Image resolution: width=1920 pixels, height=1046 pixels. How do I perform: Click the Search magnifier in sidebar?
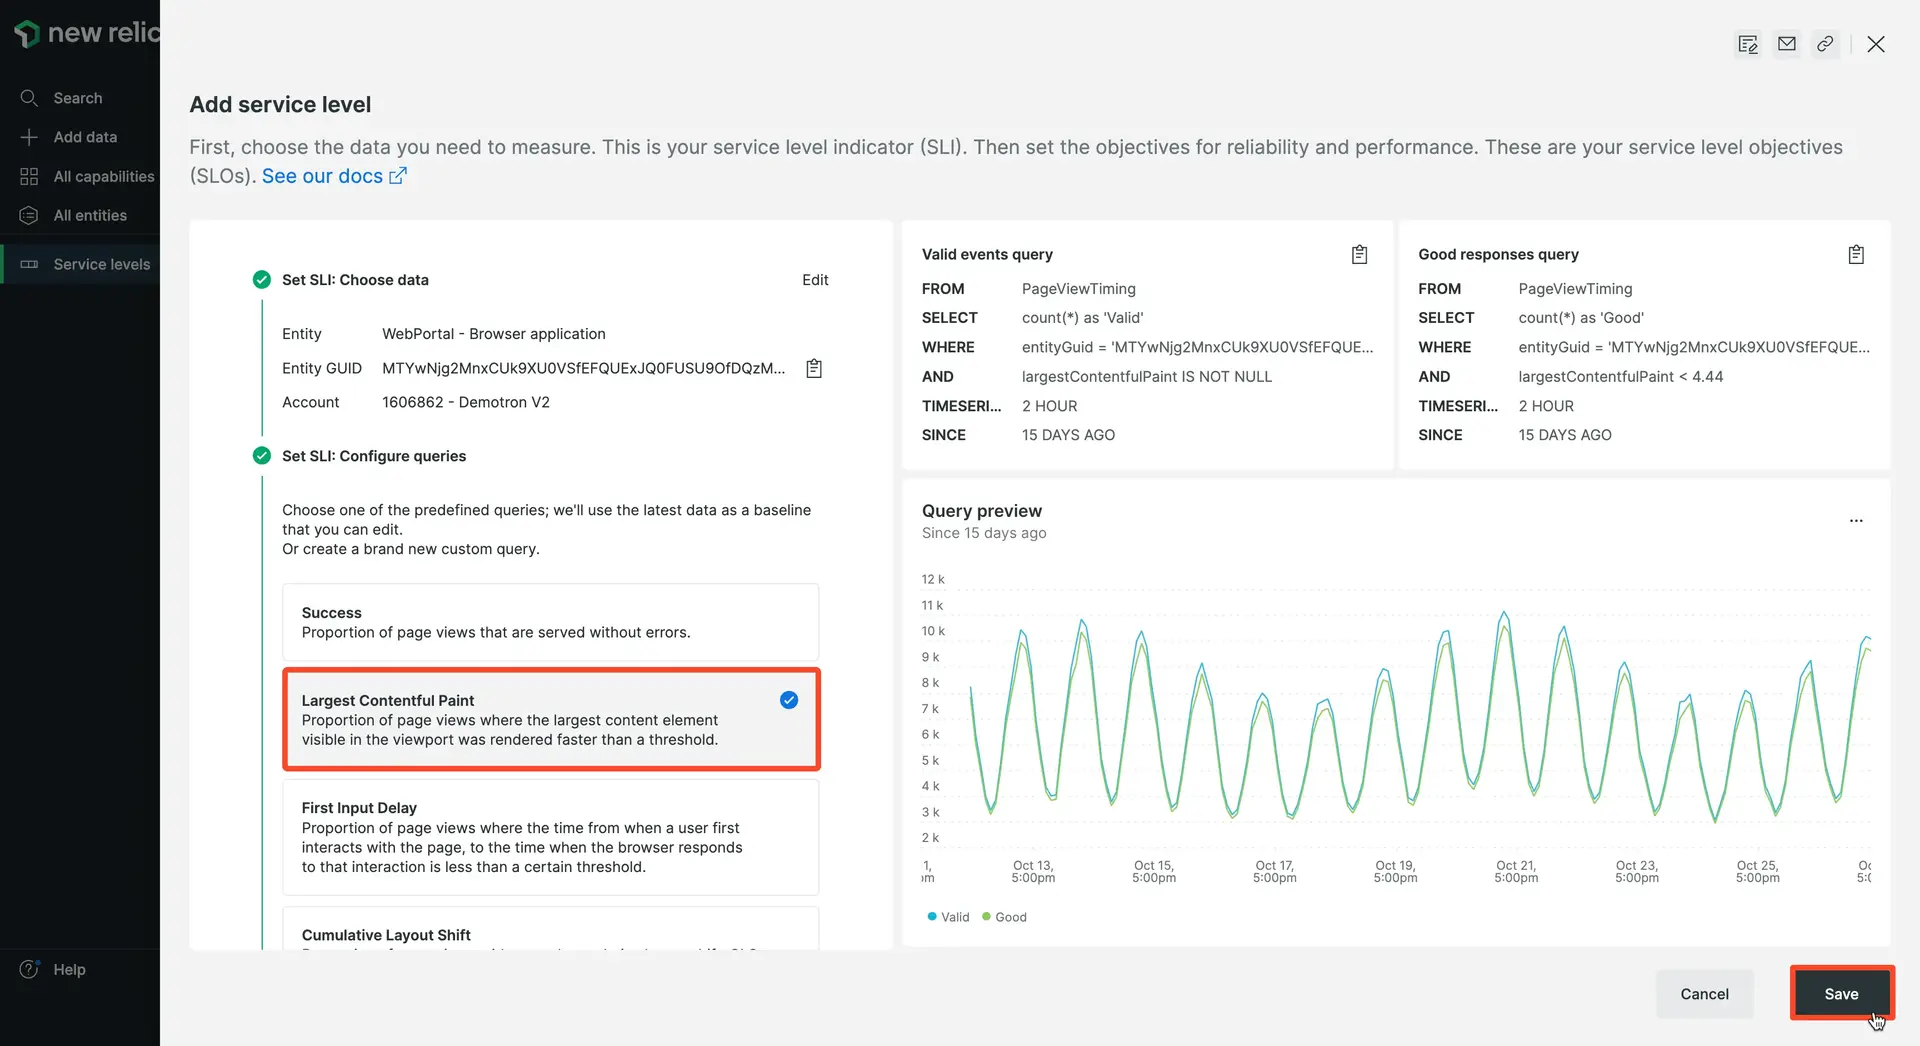(x=29, y=98)
